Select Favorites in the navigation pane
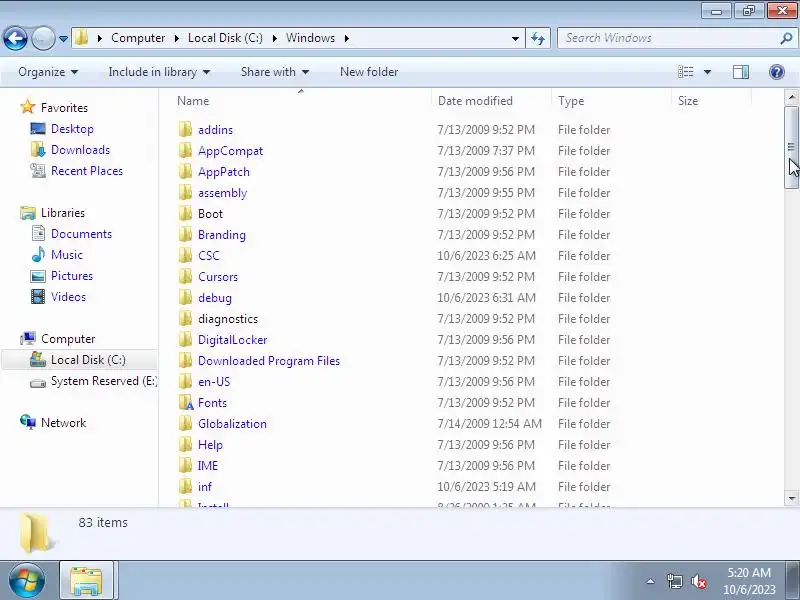 [64, 108]
